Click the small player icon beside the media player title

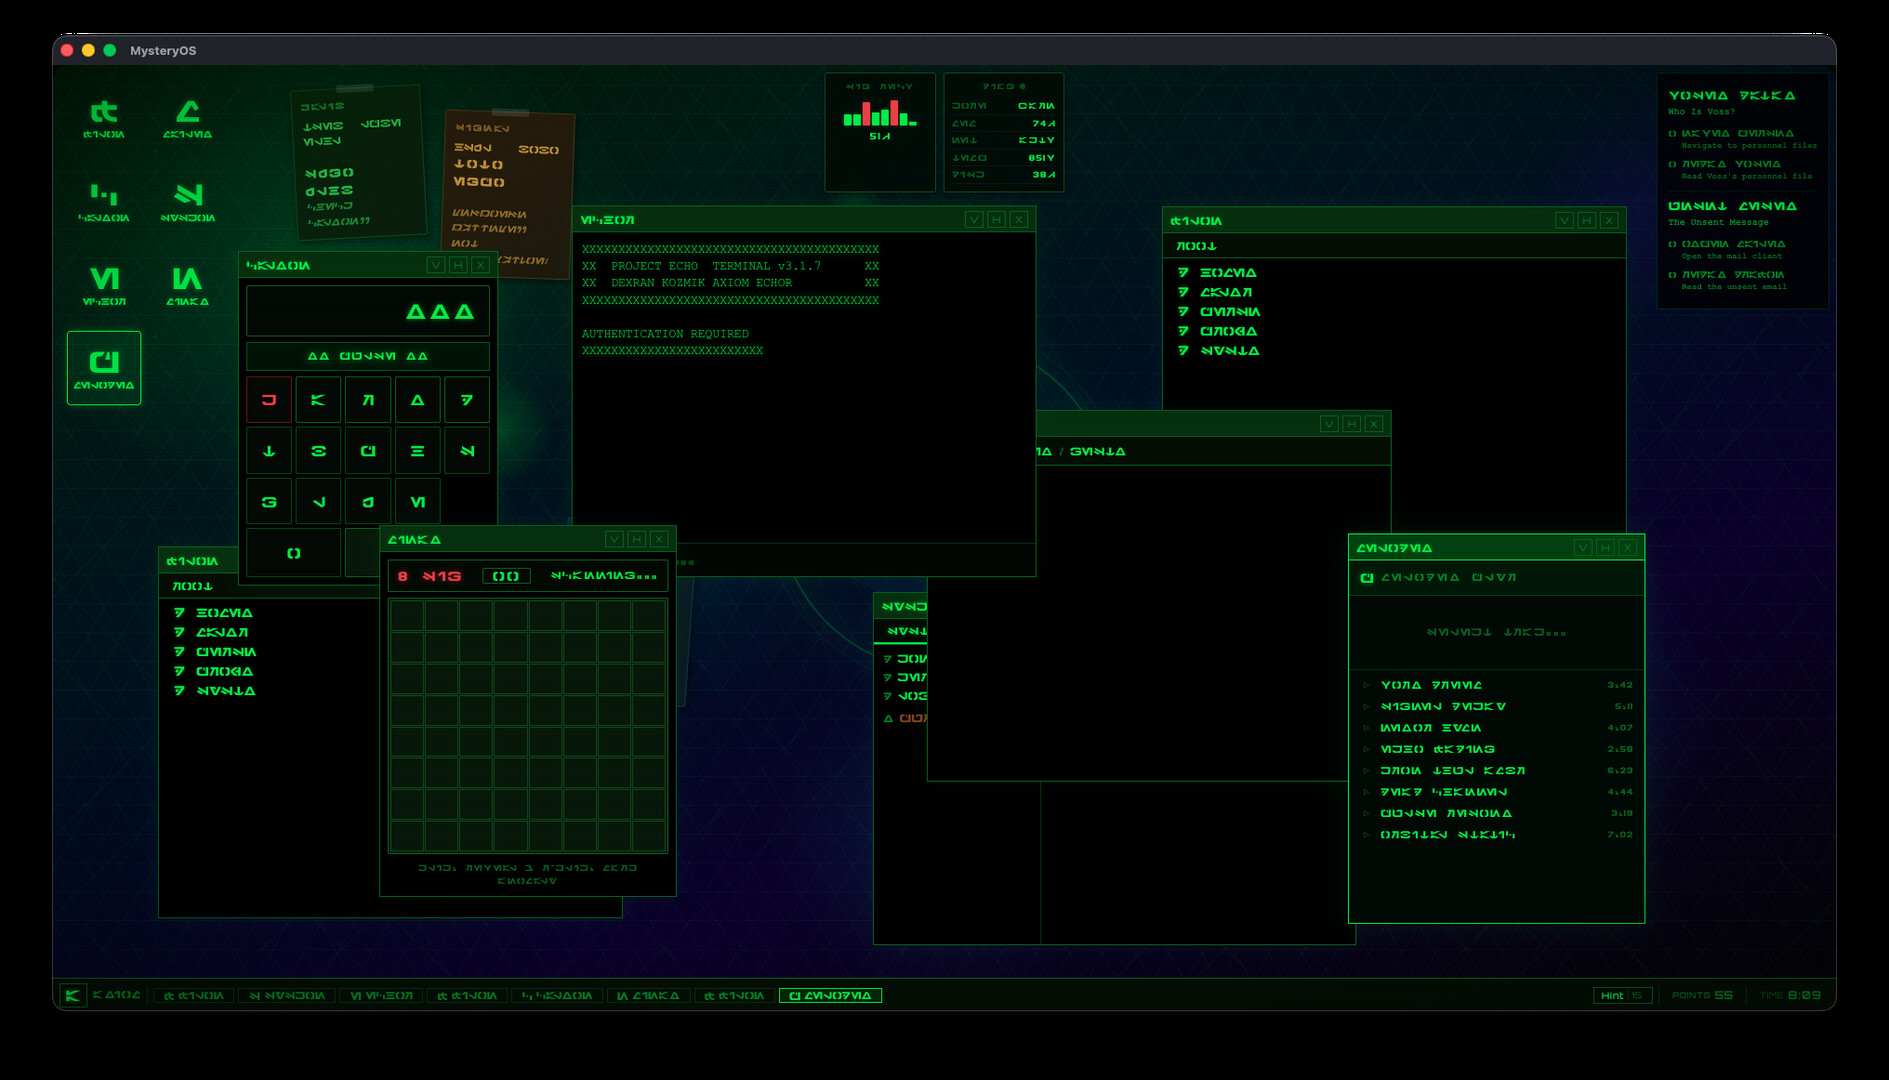(x=1366, y=577)
